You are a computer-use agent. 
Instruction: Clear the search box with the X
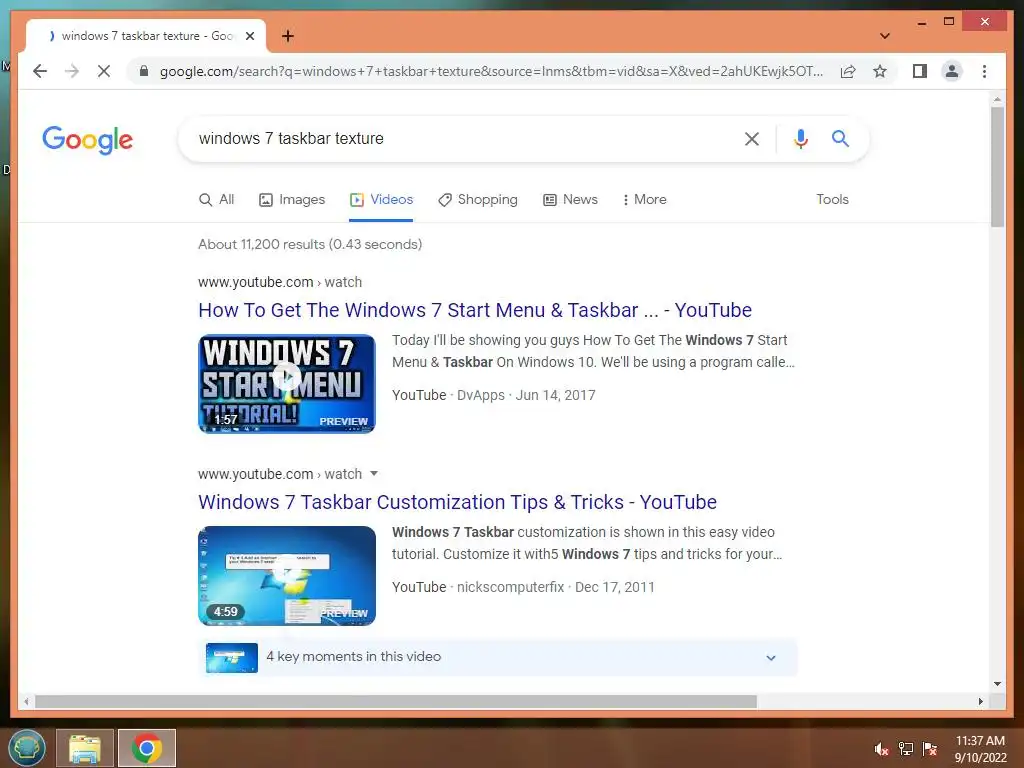[752, 138]
